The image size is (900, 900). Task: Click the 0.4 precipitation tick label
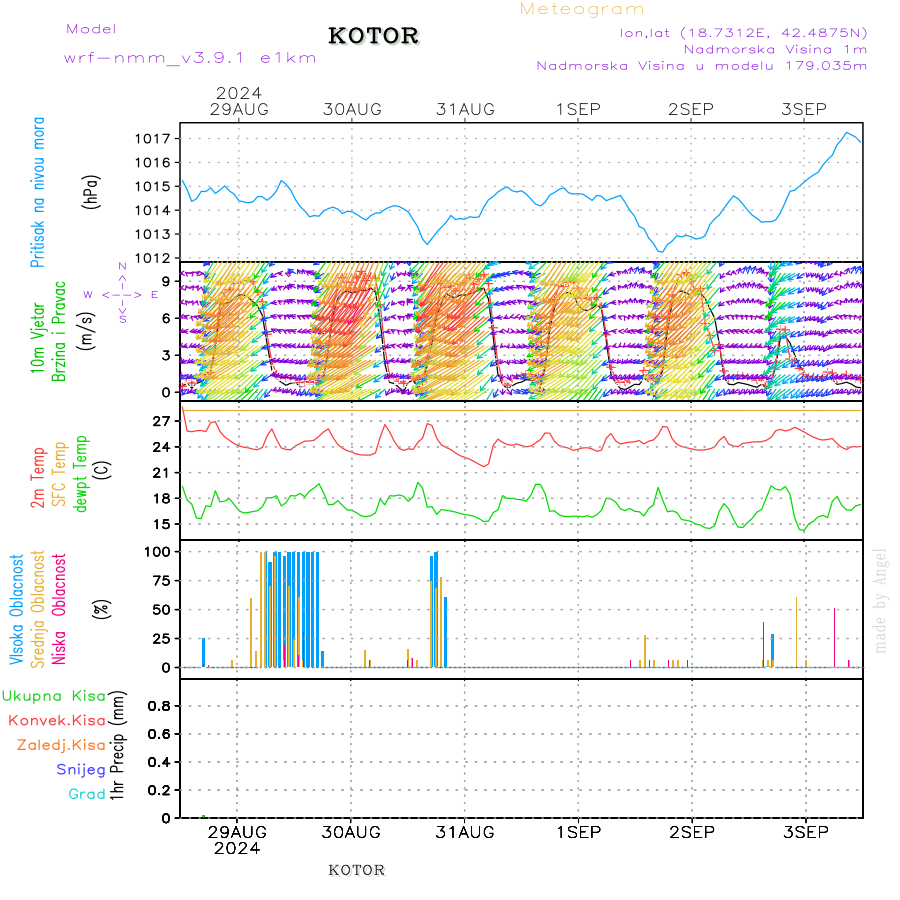[x=160, y=762]
